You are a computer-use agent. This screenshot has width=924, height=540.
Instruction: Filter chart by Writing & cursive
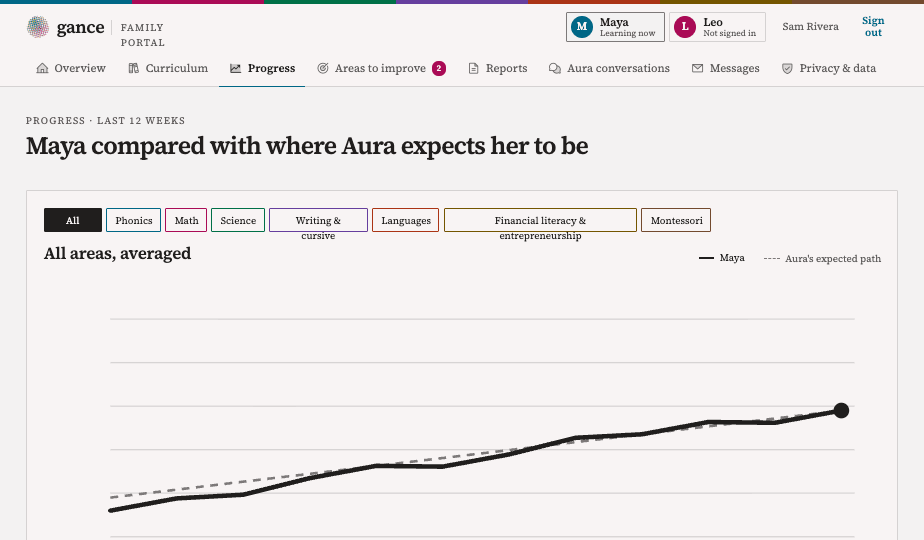tap(318, 220)
